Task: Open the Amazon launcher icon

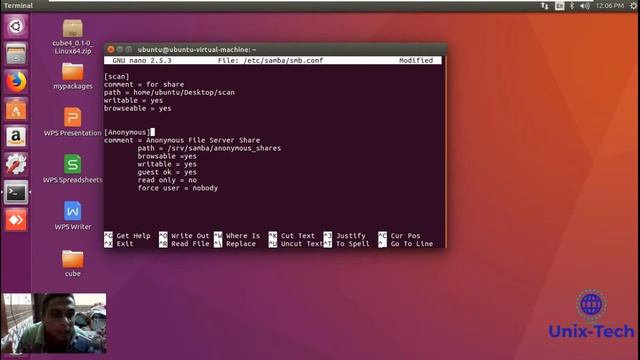Action: (x=16, y=137)
